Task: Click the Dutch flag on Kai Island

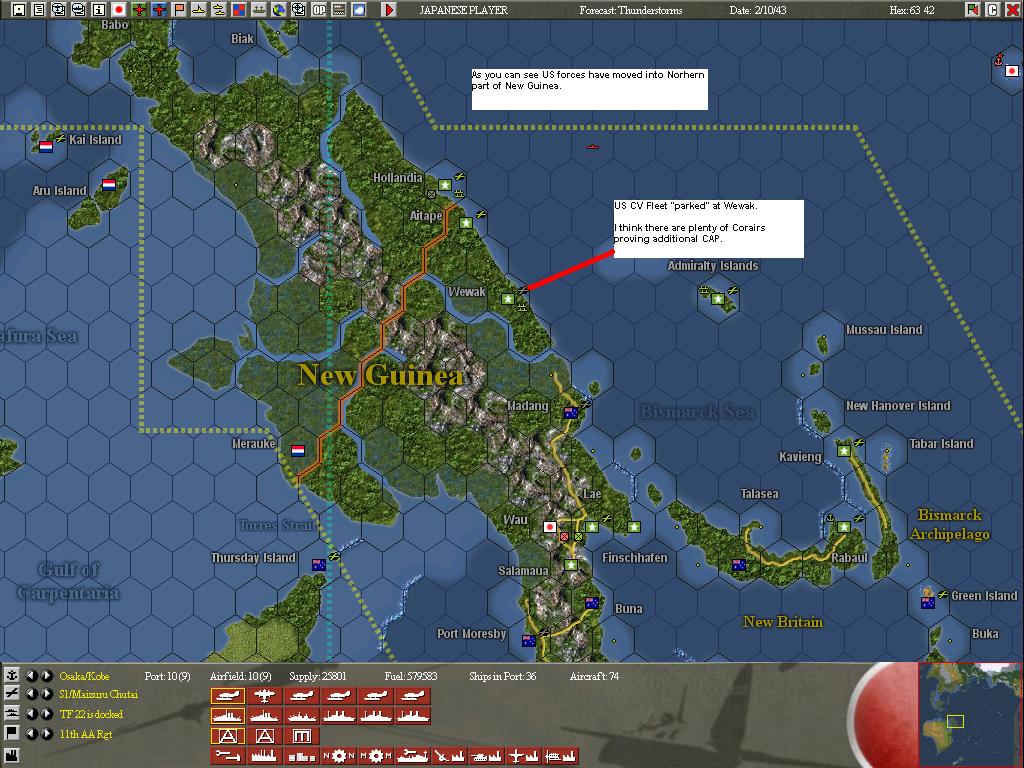Action: [46, 147]
